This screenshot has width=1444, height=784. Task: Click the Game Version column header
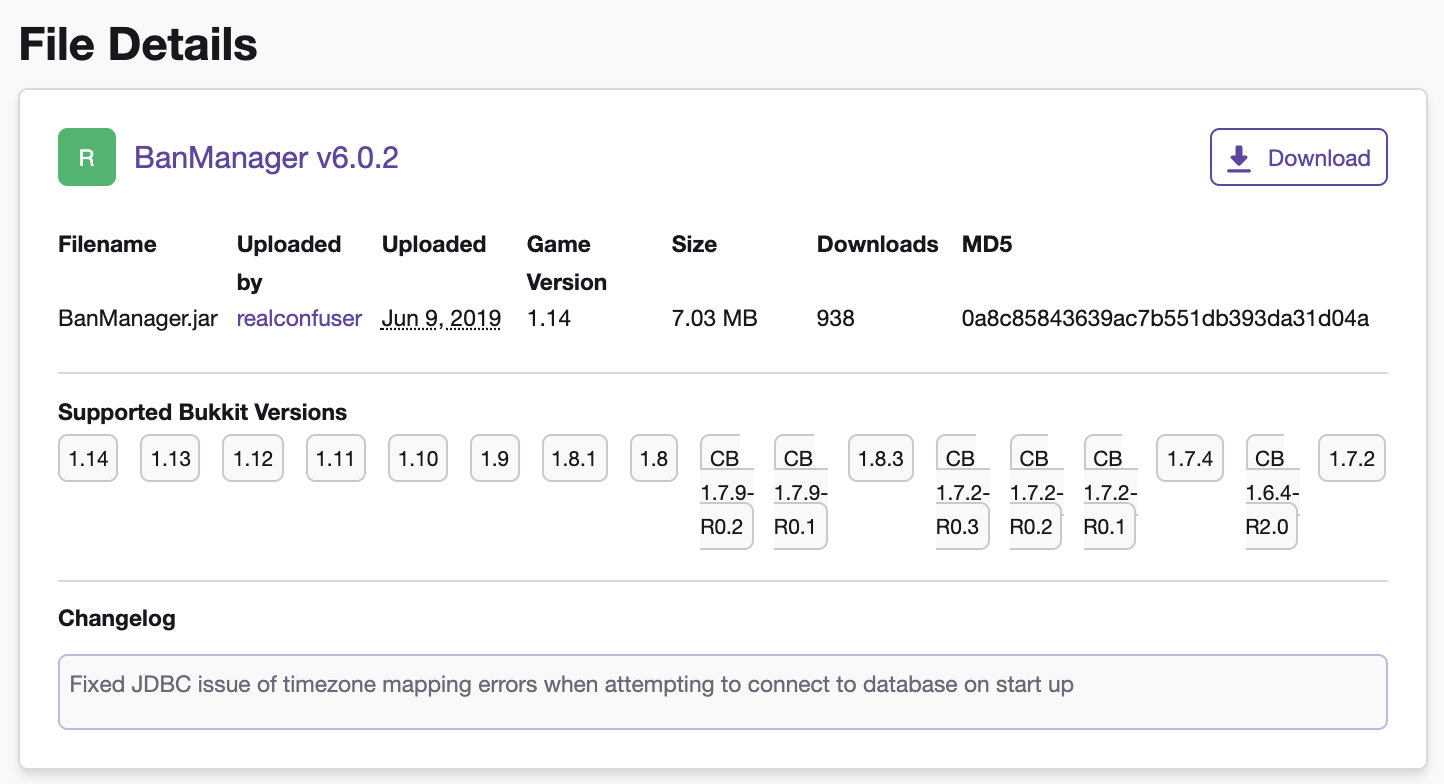click(x=567, y=263)
